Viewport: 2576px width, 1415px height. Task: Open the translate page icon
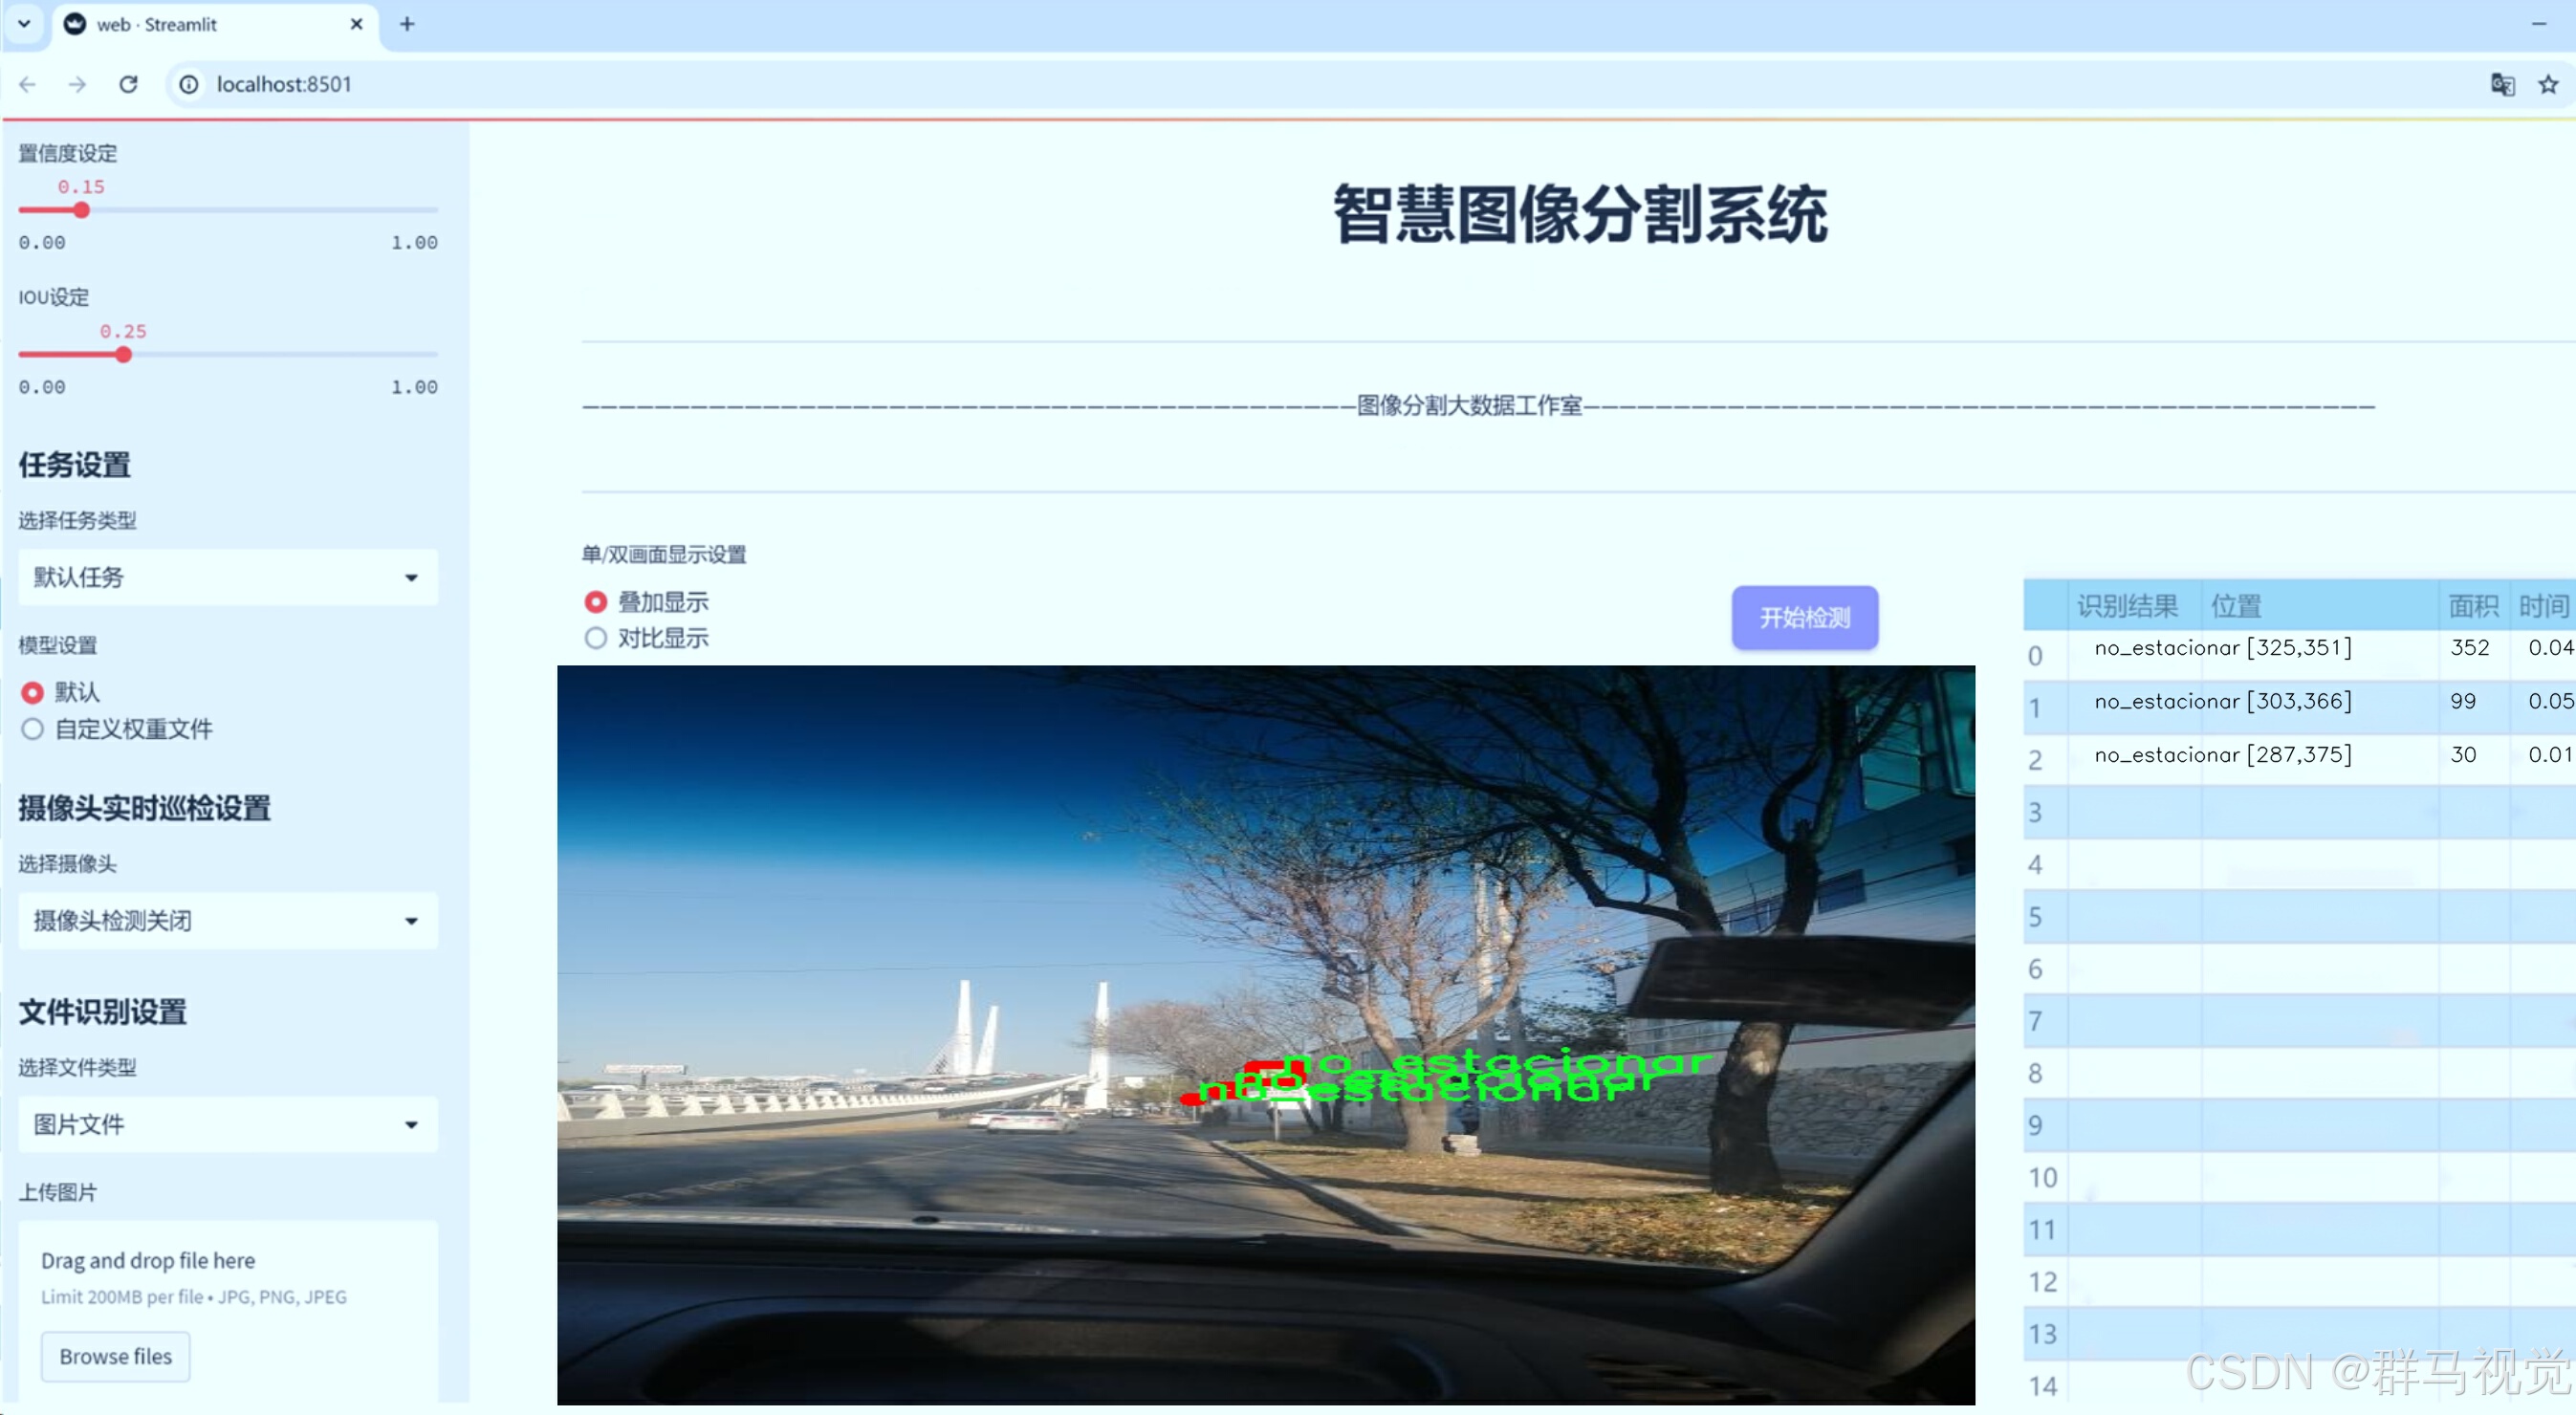tap(2502, 84)
